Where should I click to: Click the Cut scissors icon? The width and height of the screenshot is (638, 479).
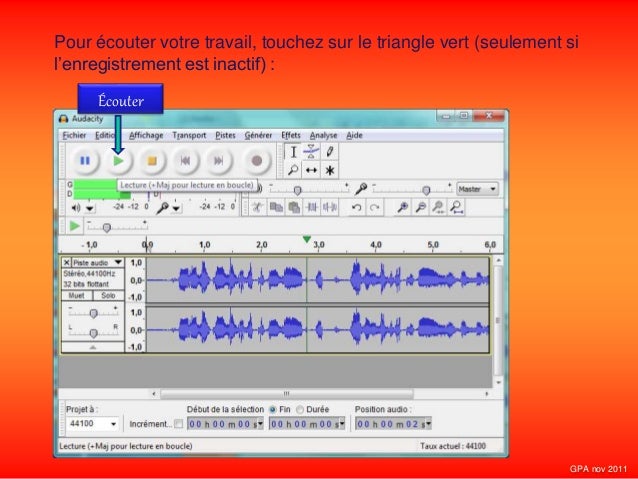(x=257, y=208)
